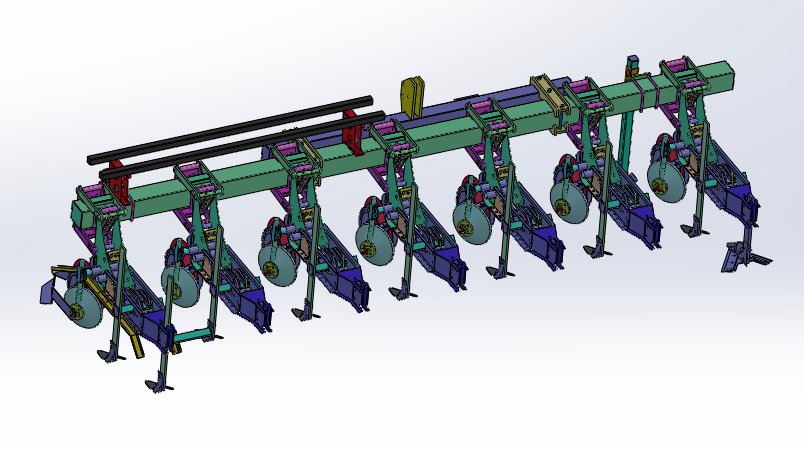
Task: Select the leftmost coulter disc
Action: pyautogui.click(x=83, y=307)
